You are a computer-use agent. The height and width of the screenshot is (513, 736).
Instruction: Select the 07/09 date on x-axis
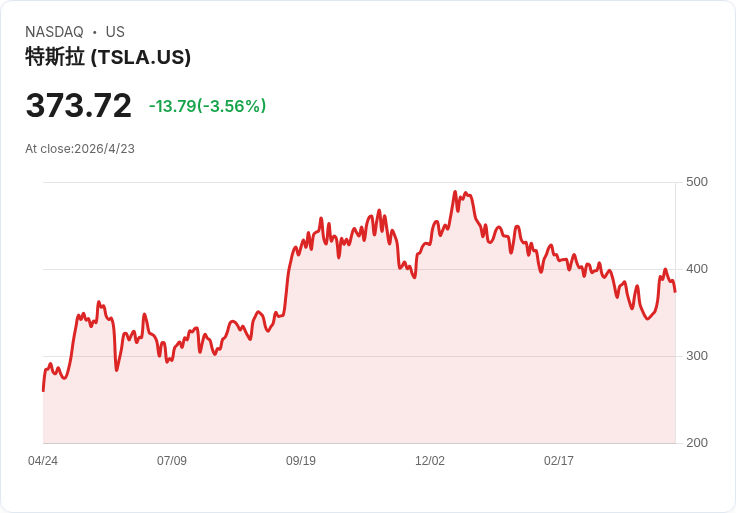(x=172, y=461)
